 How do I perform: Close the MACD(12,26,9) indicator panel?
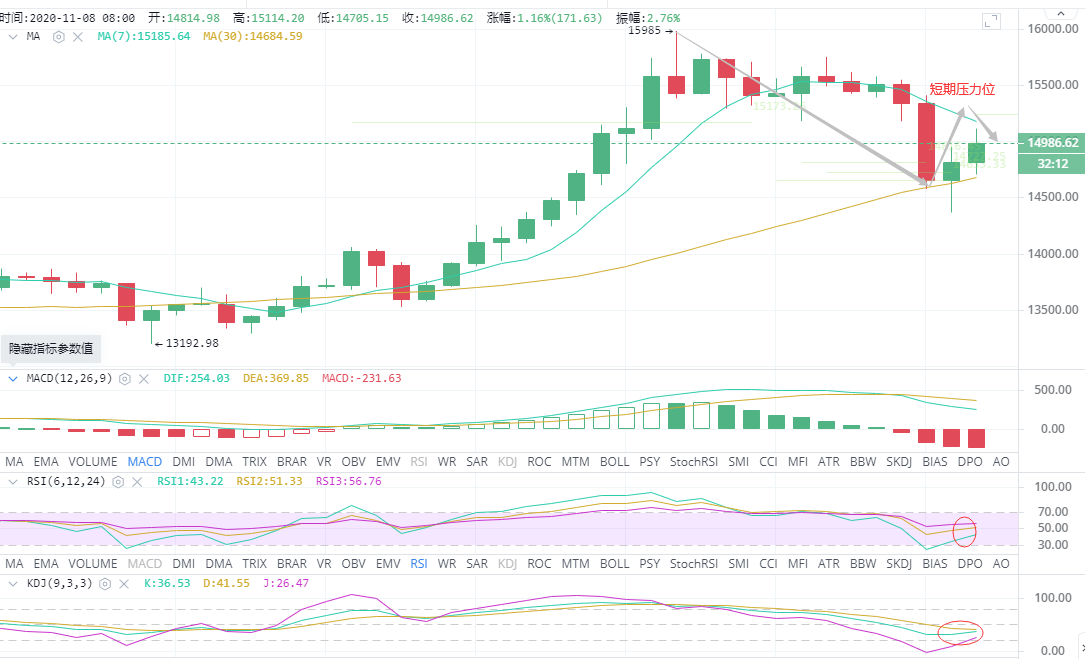pos(143,379)
